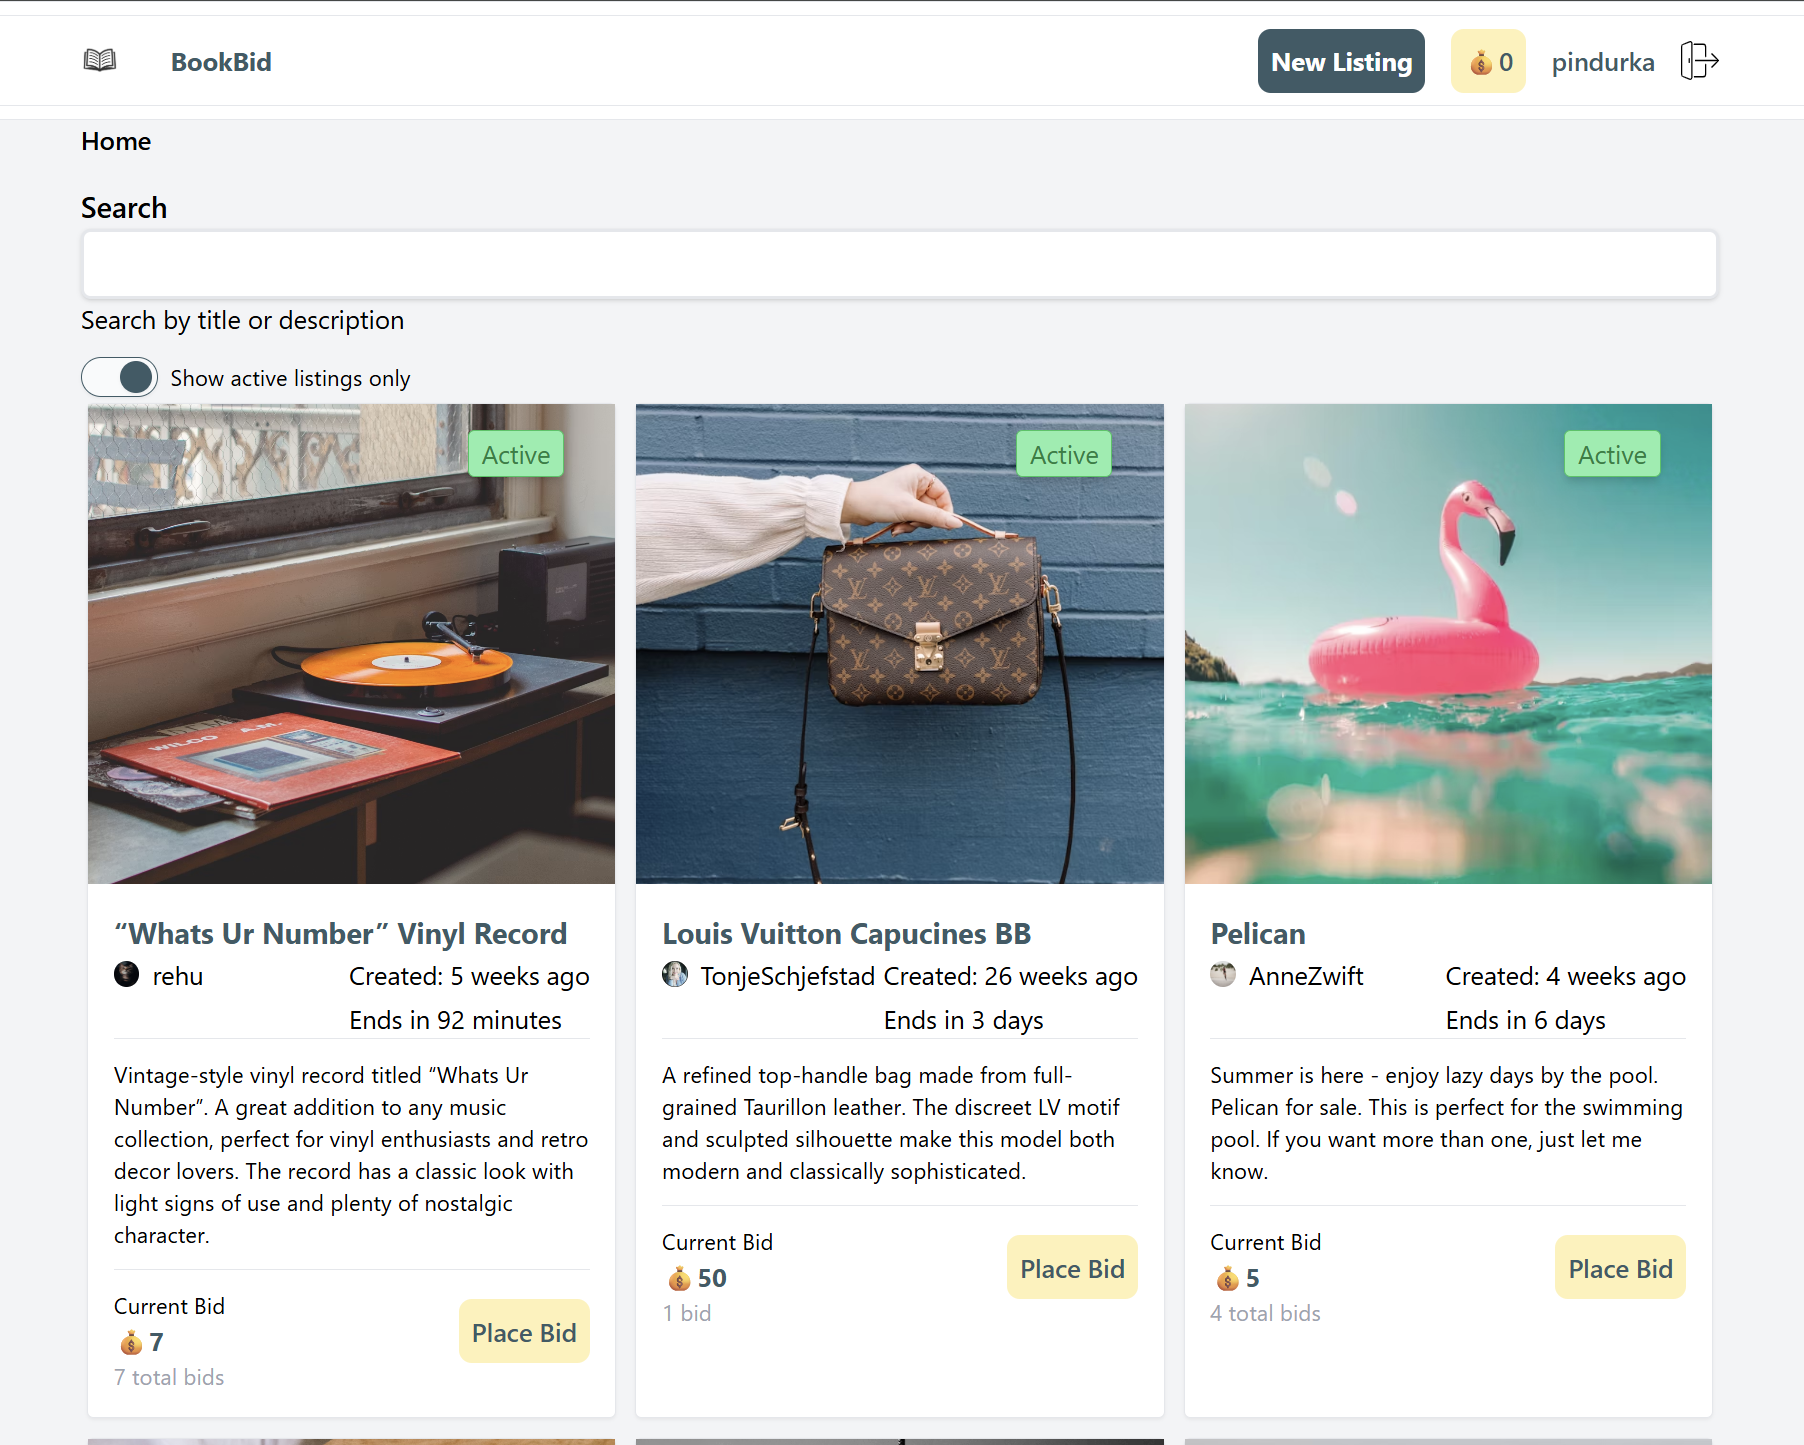1804x1445 pixels.
Task: Open the Louis Vuitton Capucines BB title
Action: coord(846,934)
